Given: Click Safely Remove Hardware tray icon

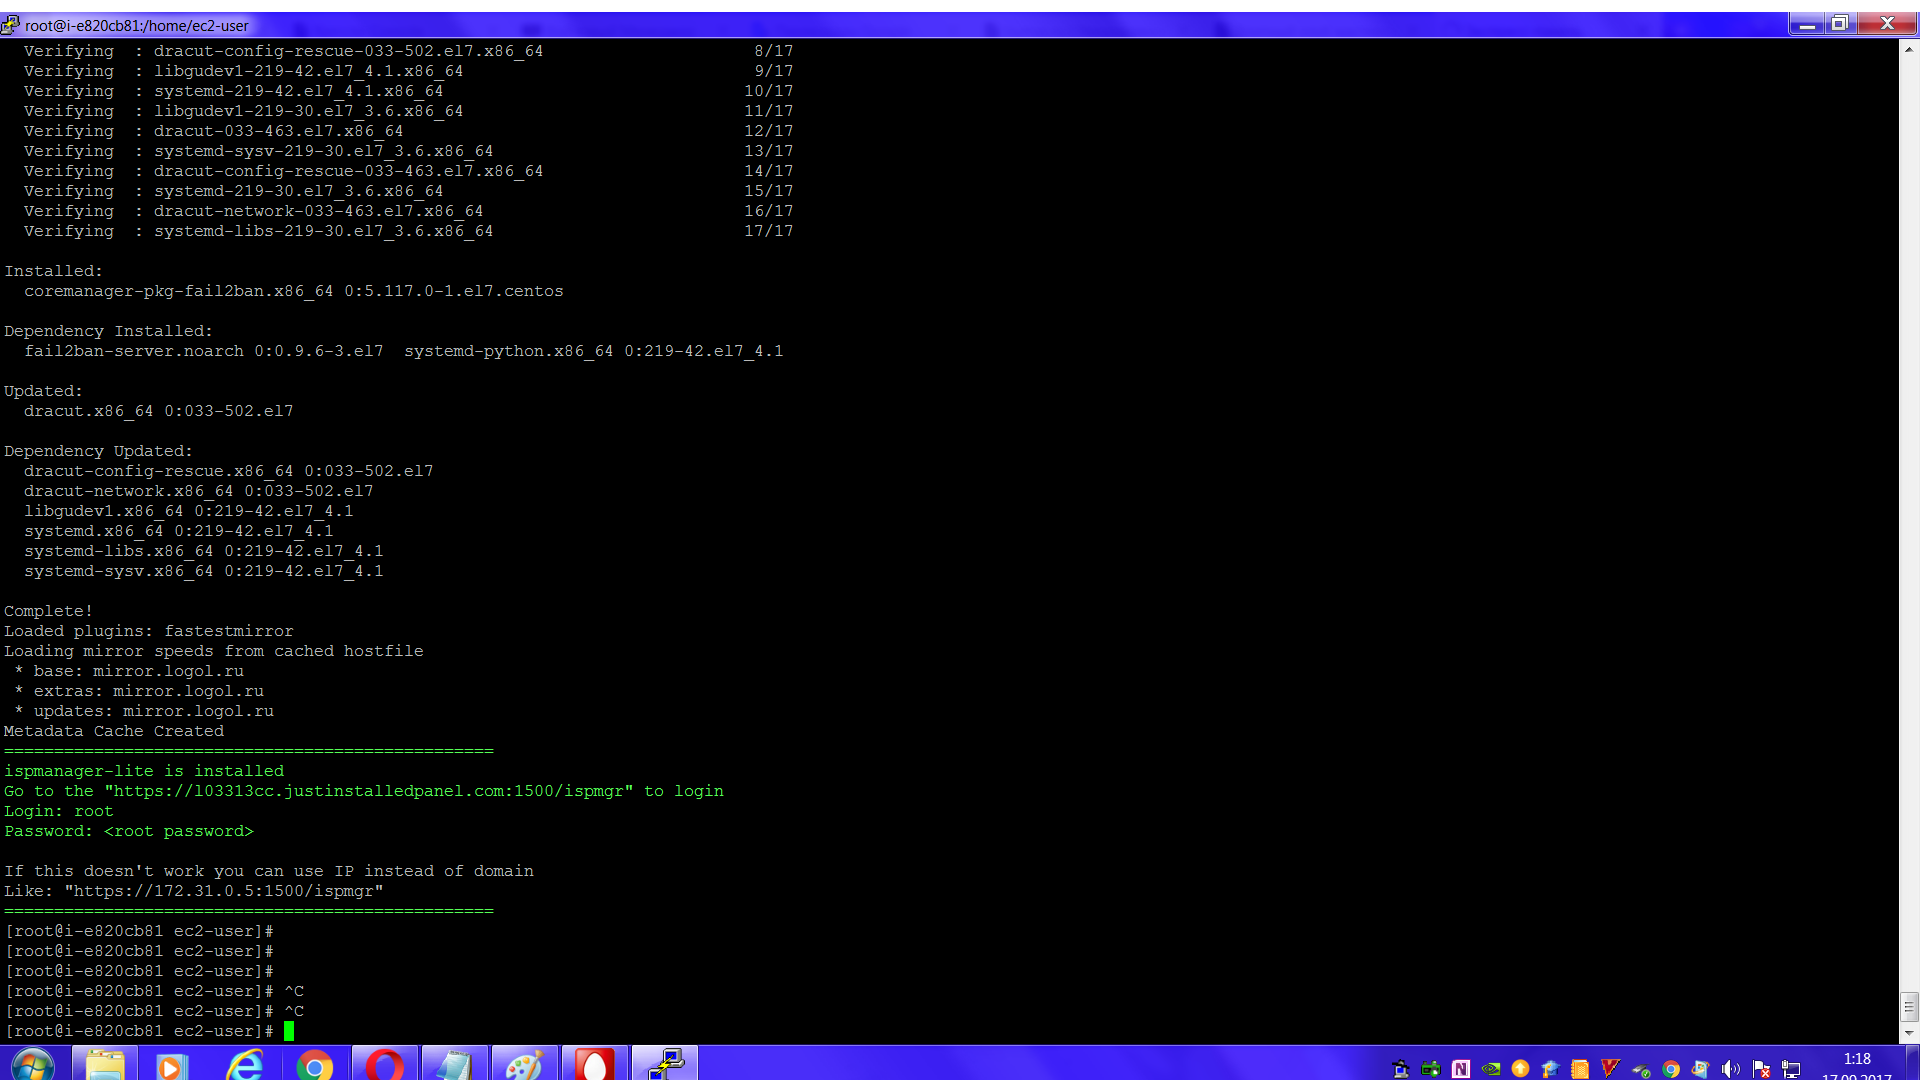Looking at the screenshot, I should click(x=1641, y=1069).
